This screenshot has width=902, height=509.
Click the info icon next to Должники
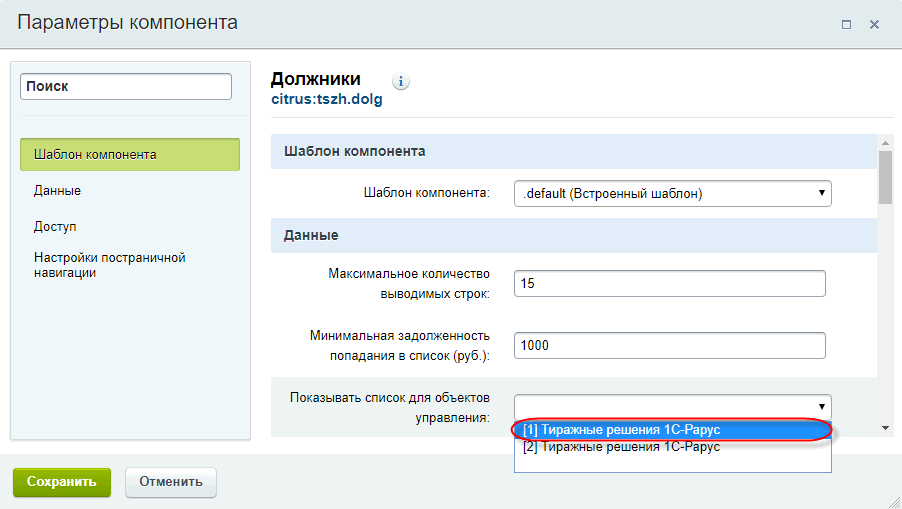point(401,82)
